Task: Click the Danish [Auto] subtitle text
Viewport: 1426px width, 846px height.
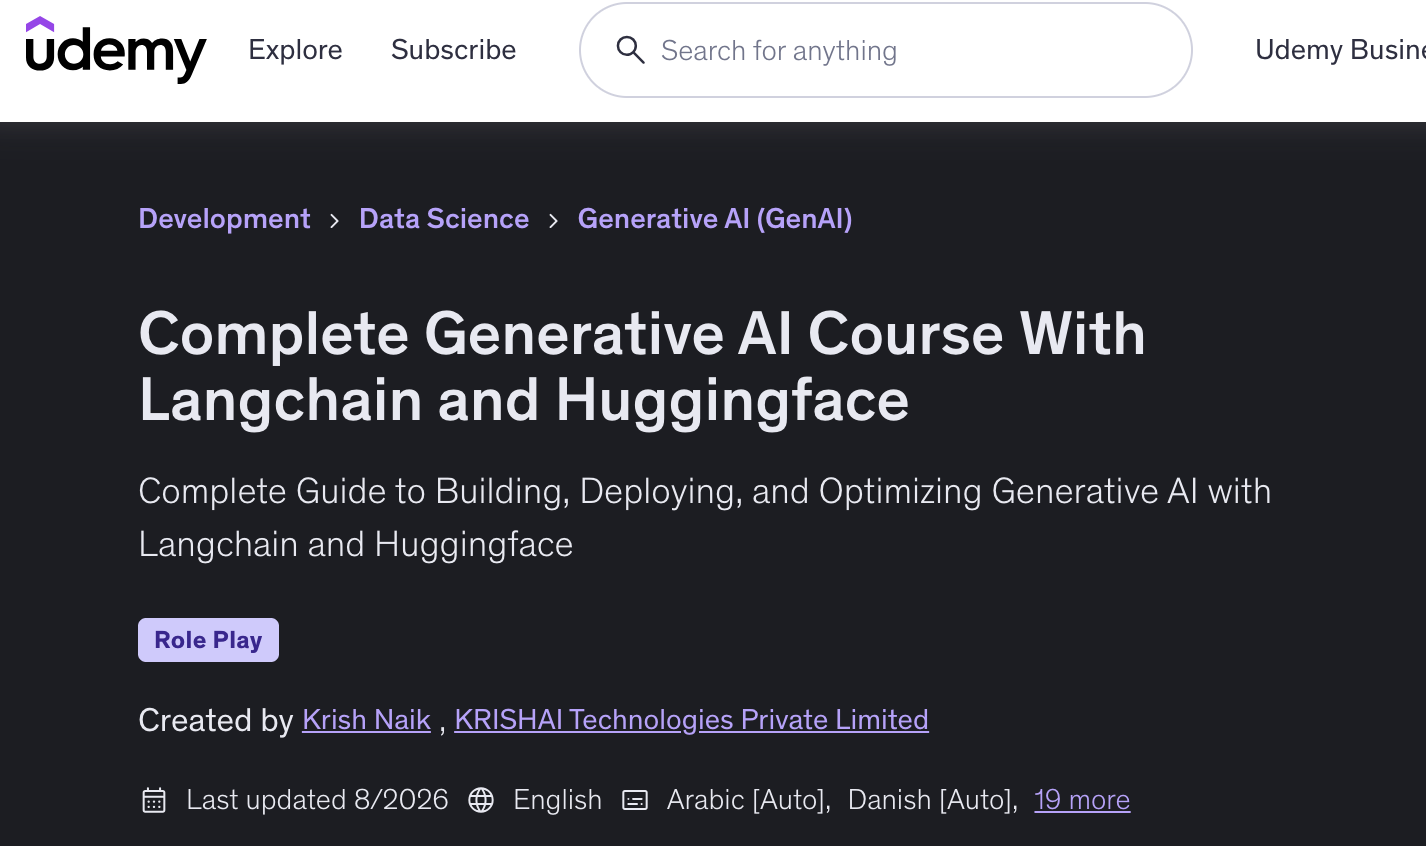Action: [x=932, y=800]
